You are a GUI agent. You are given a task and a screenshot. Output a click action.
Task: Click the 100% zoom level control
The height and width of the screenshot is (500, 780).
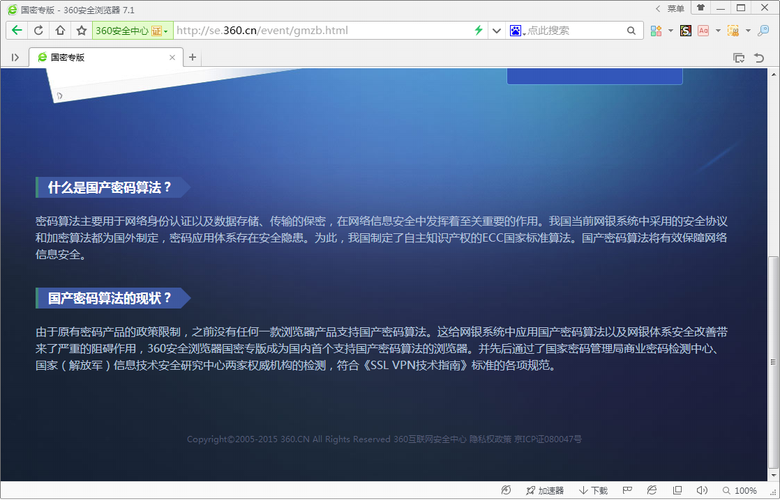click(739, 491)
